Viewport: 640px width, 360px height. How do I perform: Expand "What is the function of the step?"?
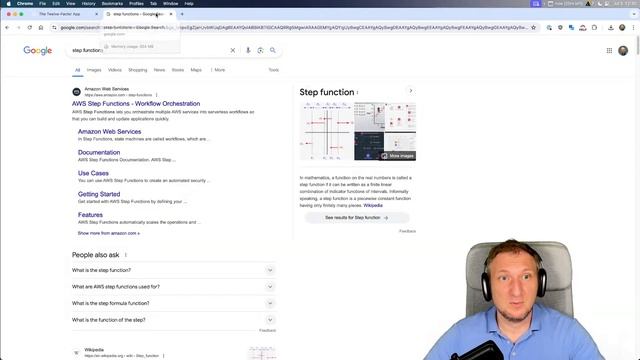pos(174,320)
